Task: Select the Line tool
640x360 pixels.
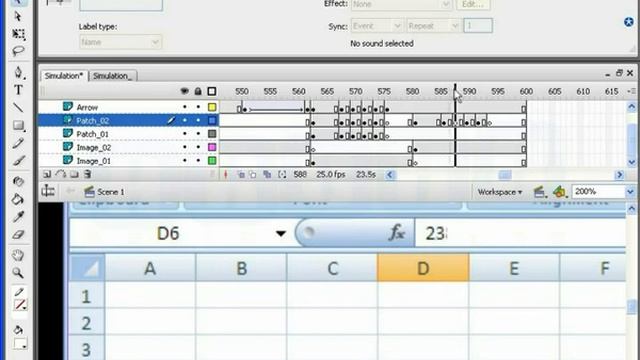Action: pyautogui.click(x=18, y=107)
